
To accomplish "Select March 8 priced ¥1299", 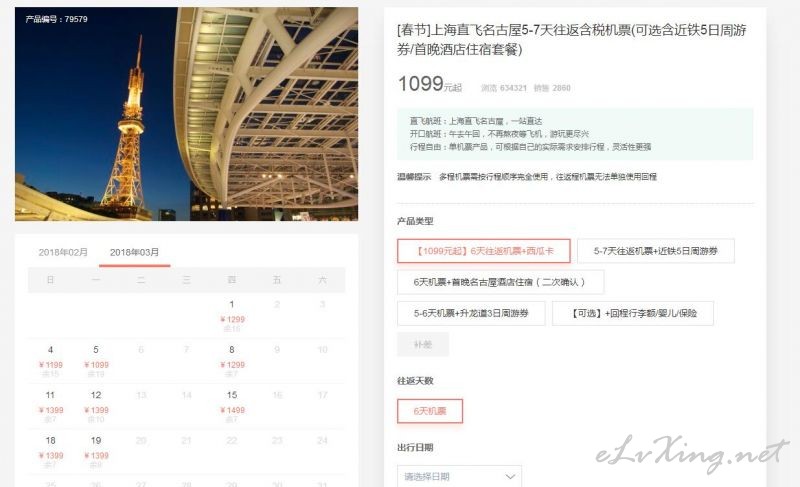I will coord(232,362).
